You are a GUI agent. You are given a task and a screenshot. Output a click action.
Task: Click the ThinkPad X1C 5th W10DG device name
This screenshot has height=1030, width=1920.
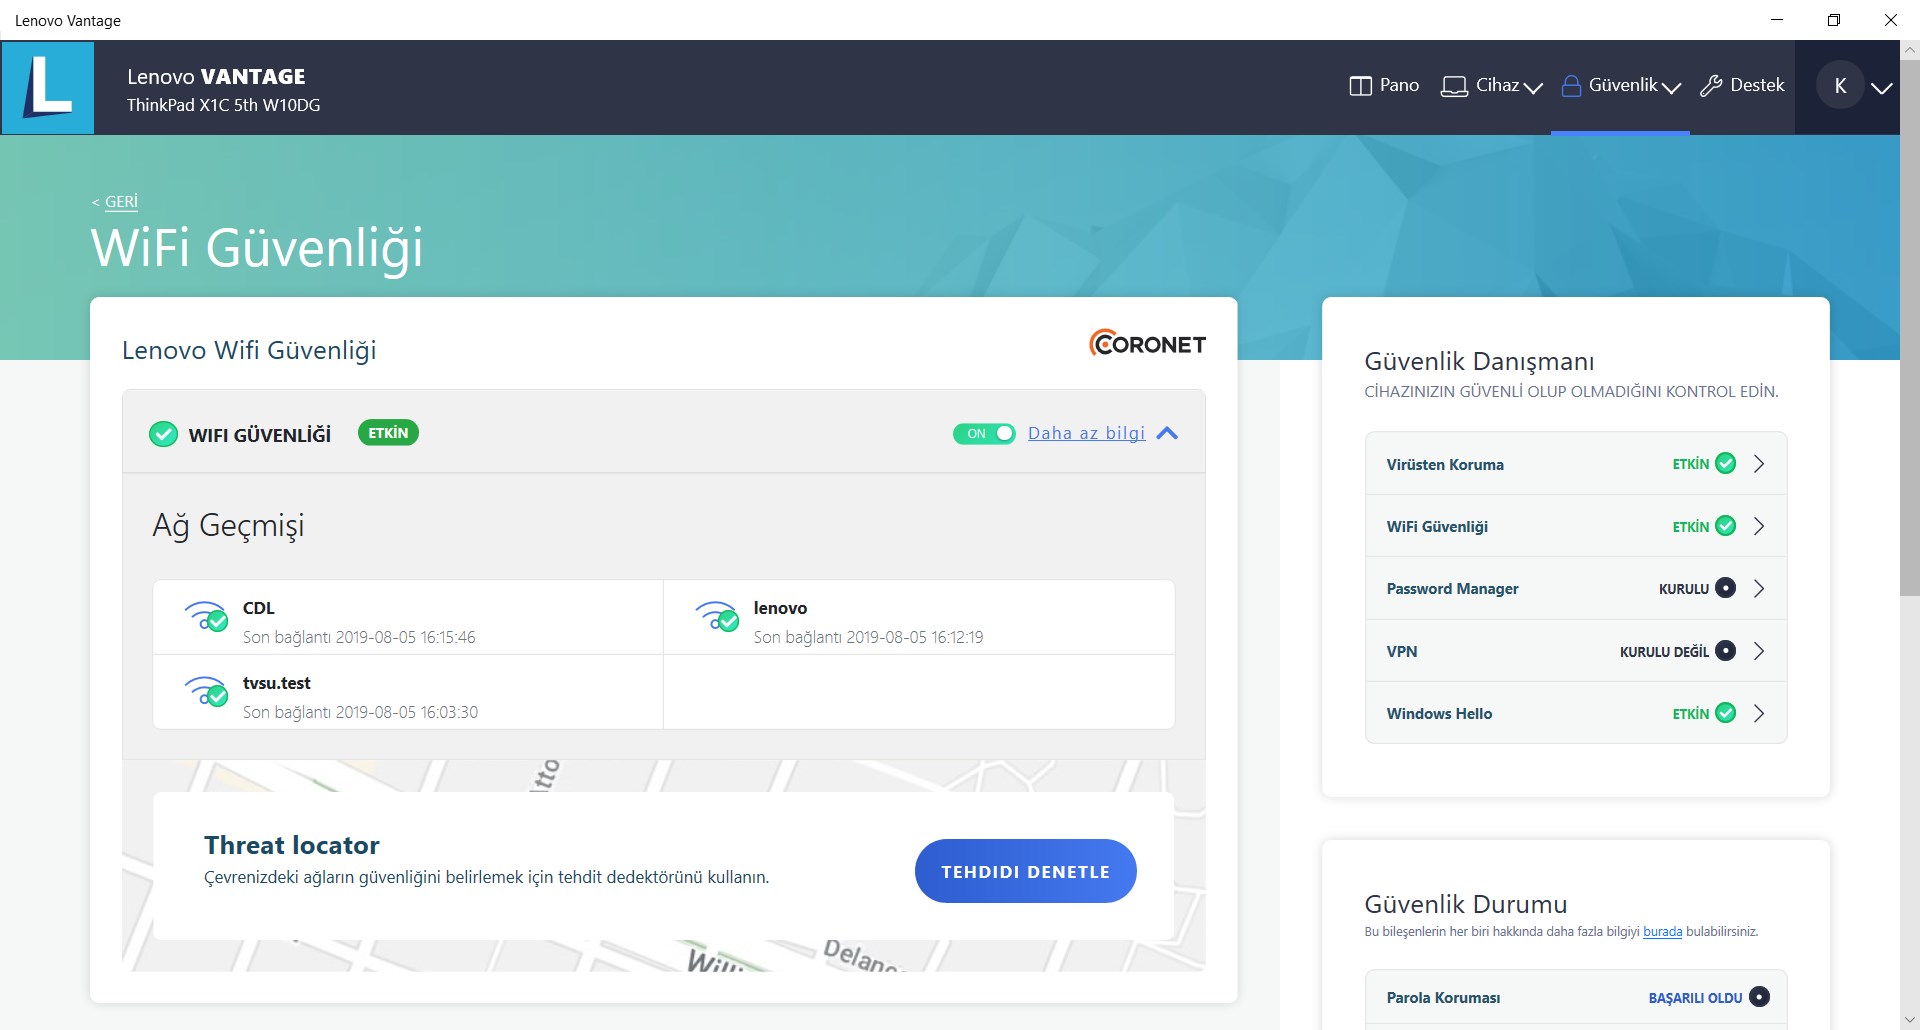(224, 105)
